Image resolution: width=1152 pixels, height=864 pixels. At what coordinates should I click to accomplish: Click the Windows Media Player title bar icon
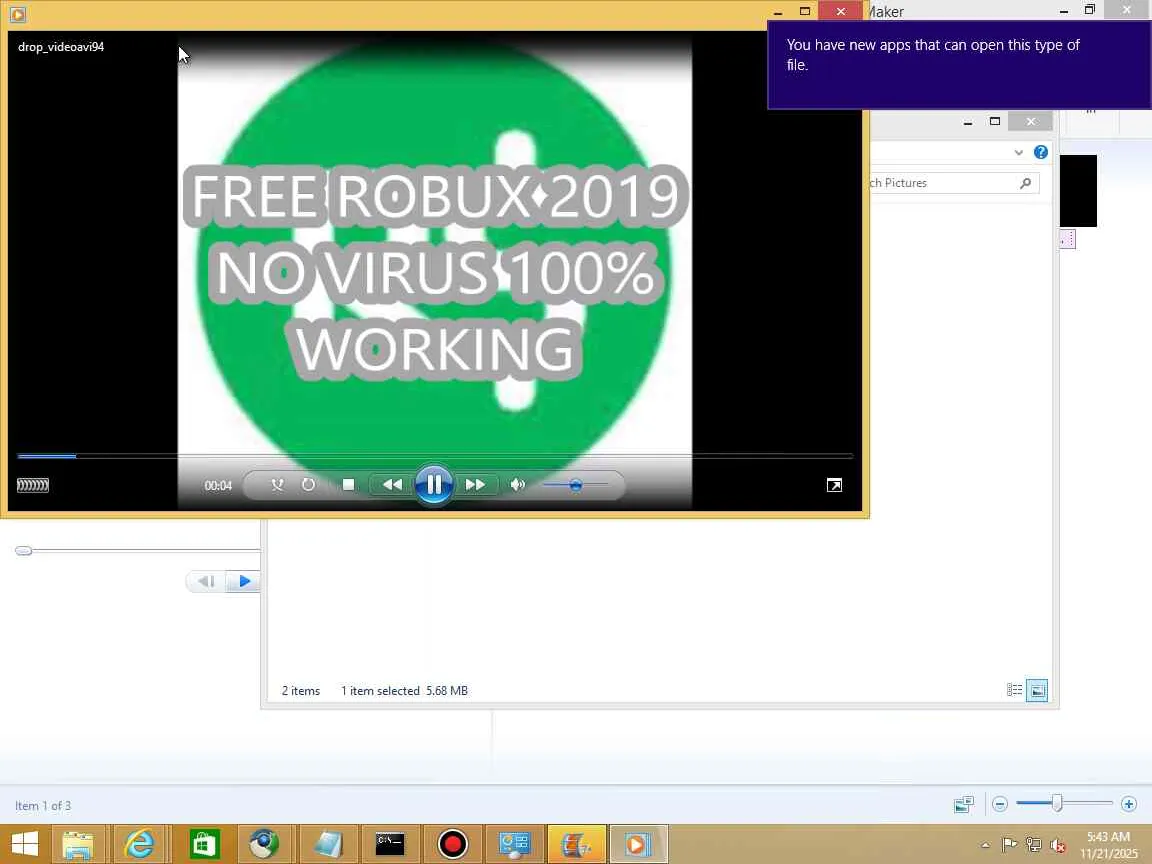[18, 14]
